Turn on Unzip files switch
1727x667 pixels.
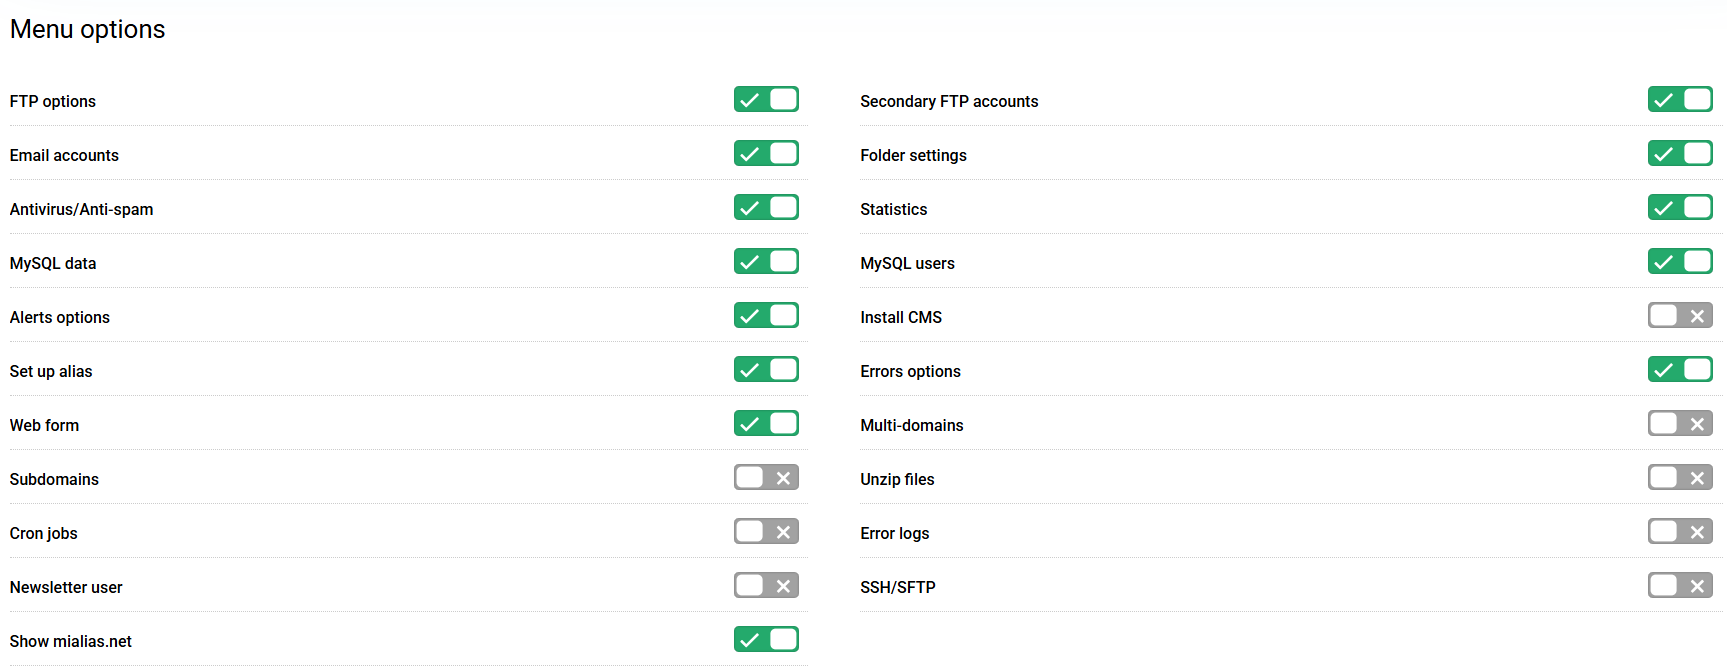point(1680,478)
